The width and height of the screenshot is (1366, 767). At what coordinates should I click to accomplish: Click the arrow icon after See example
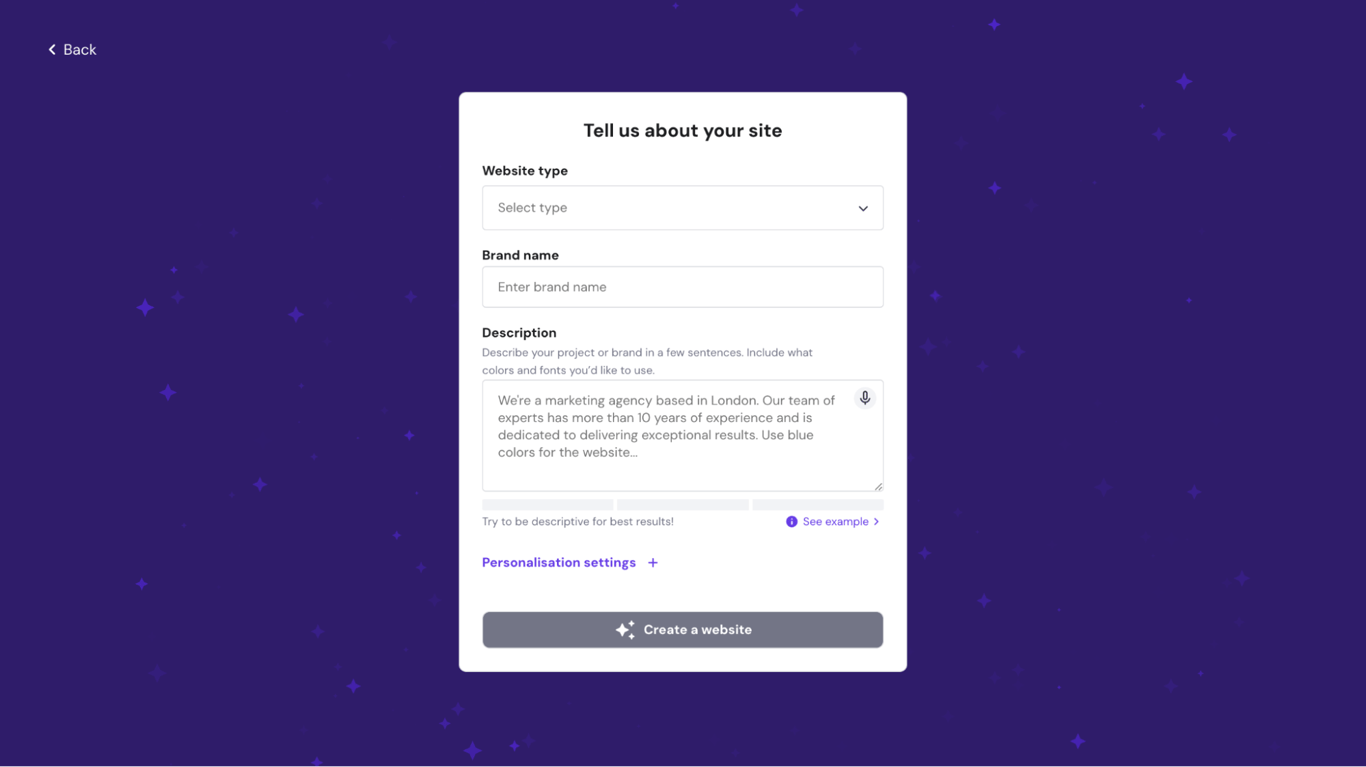tap(876, 521)
